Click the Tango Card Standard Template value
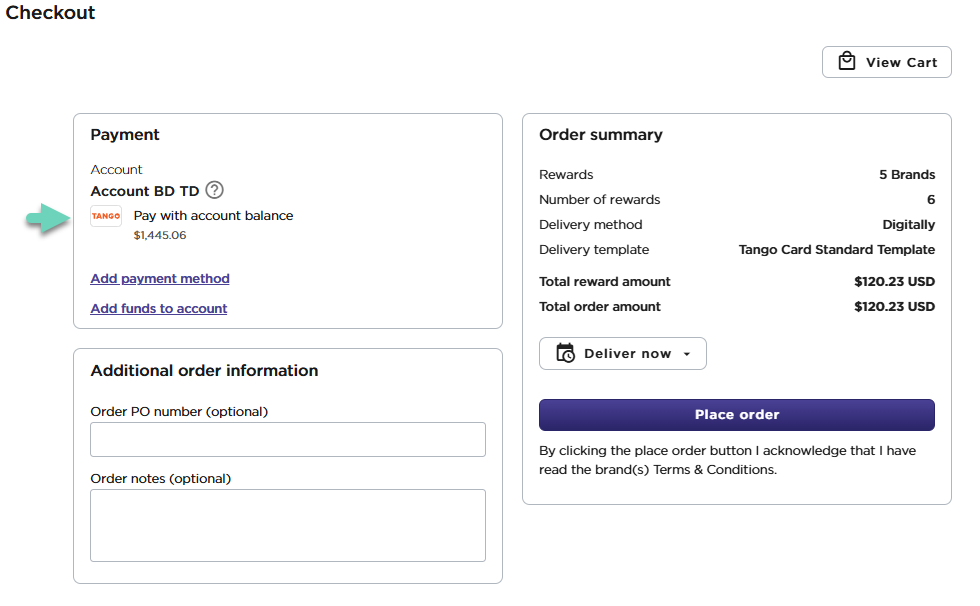The height and width of the screenshot is (606, 980). [x=837, y=250]
